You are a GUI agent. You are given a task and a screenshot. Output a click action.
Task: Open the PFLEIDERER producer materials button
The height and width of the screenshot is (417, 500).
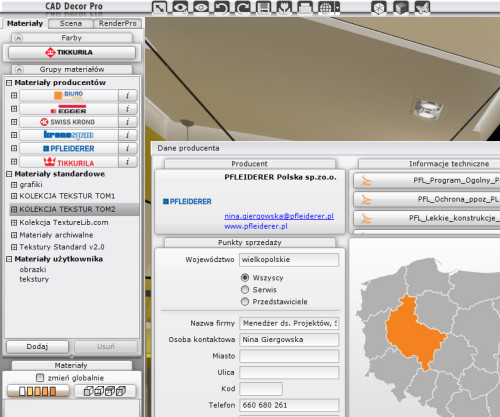(x=69, y=148)
